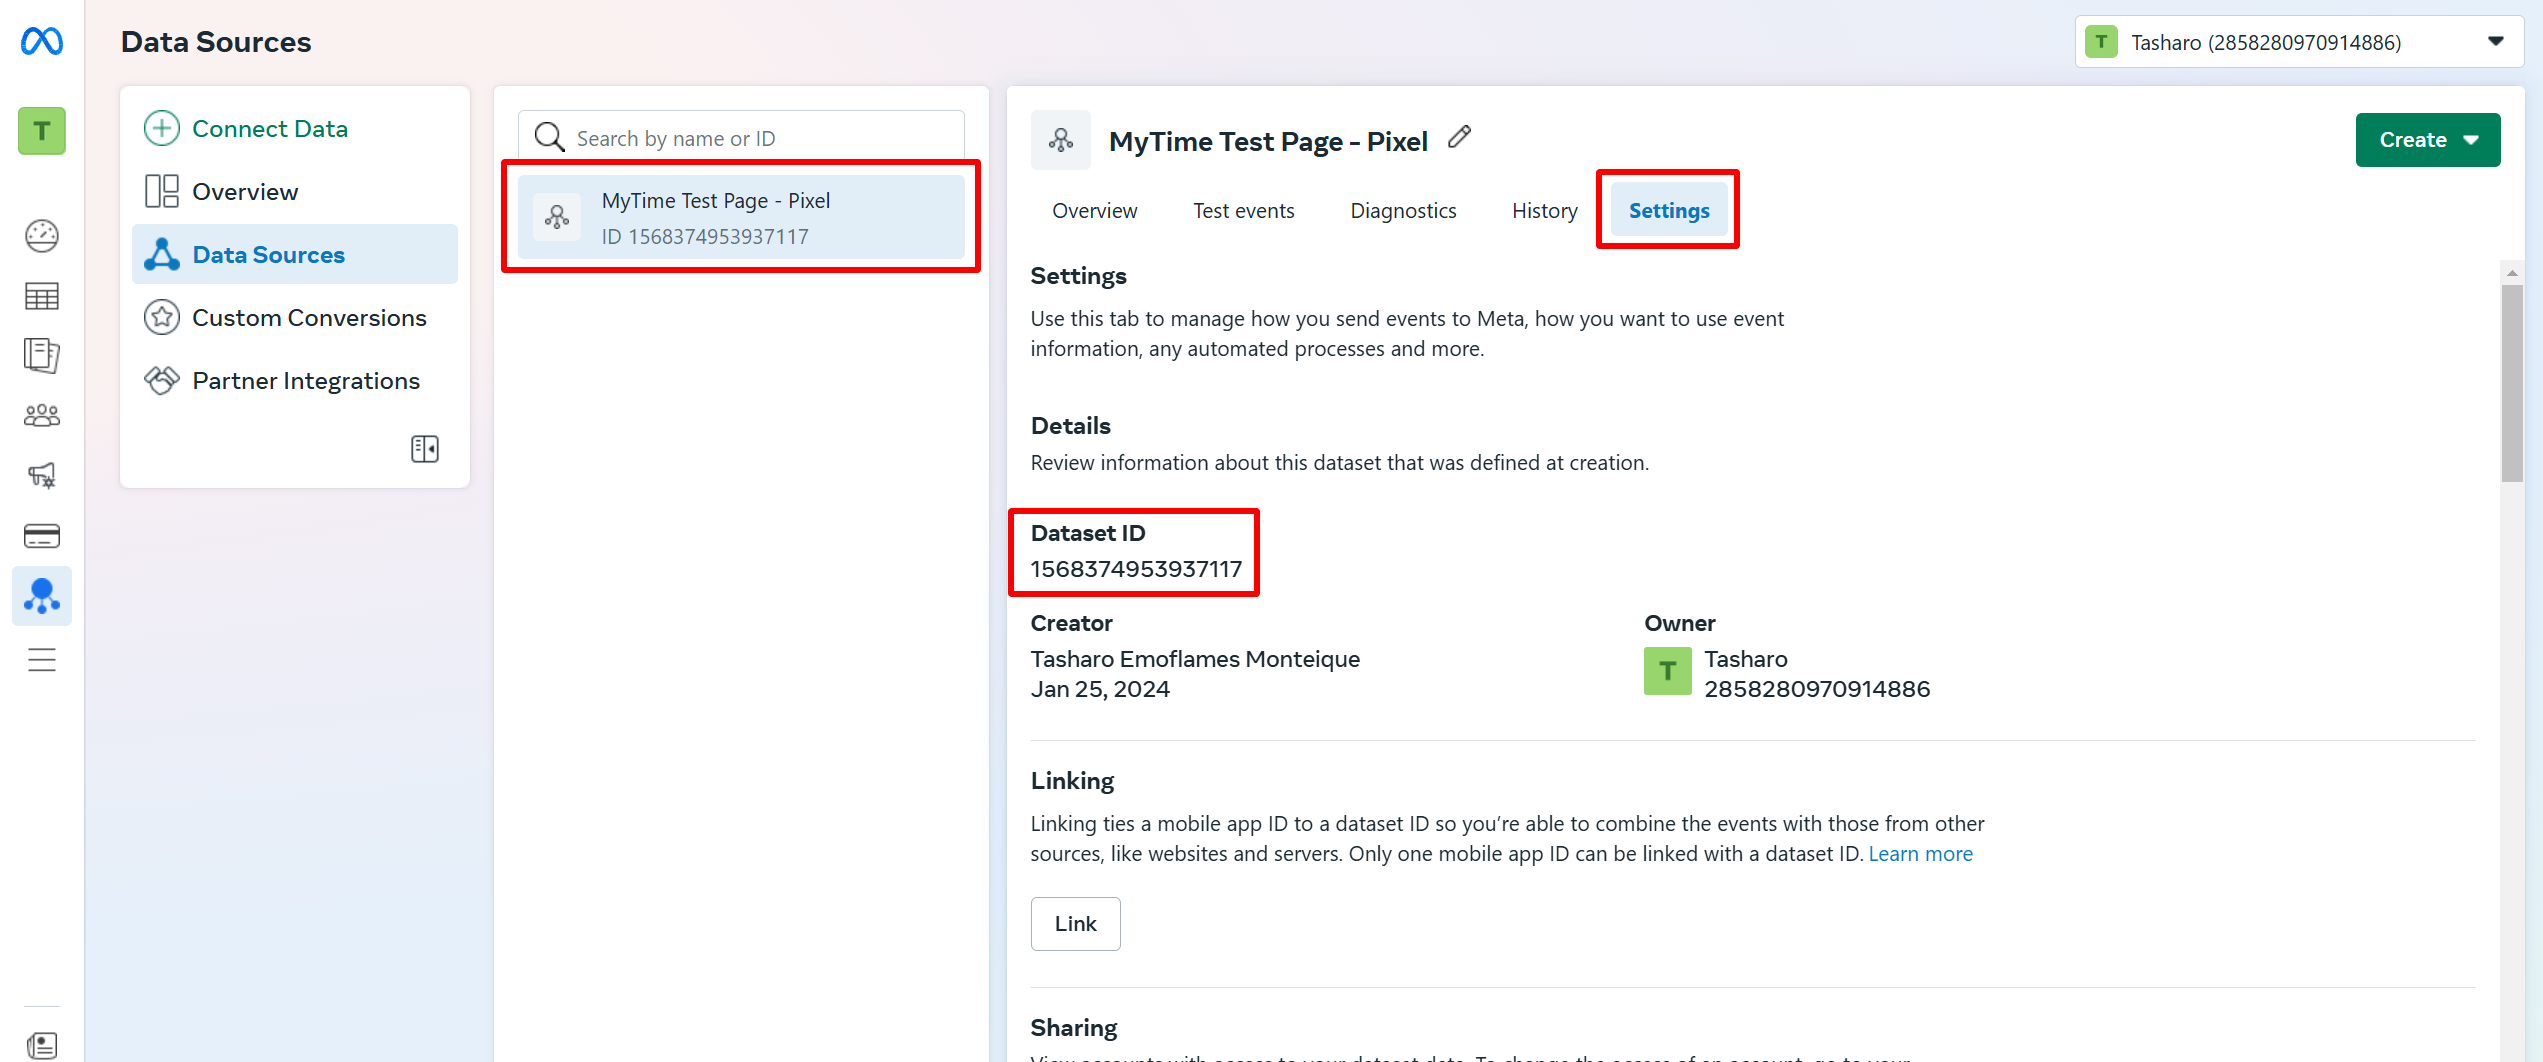Select Data Sources navigation item
The width and height of the screenshot is (2543, 1062).
295,254
